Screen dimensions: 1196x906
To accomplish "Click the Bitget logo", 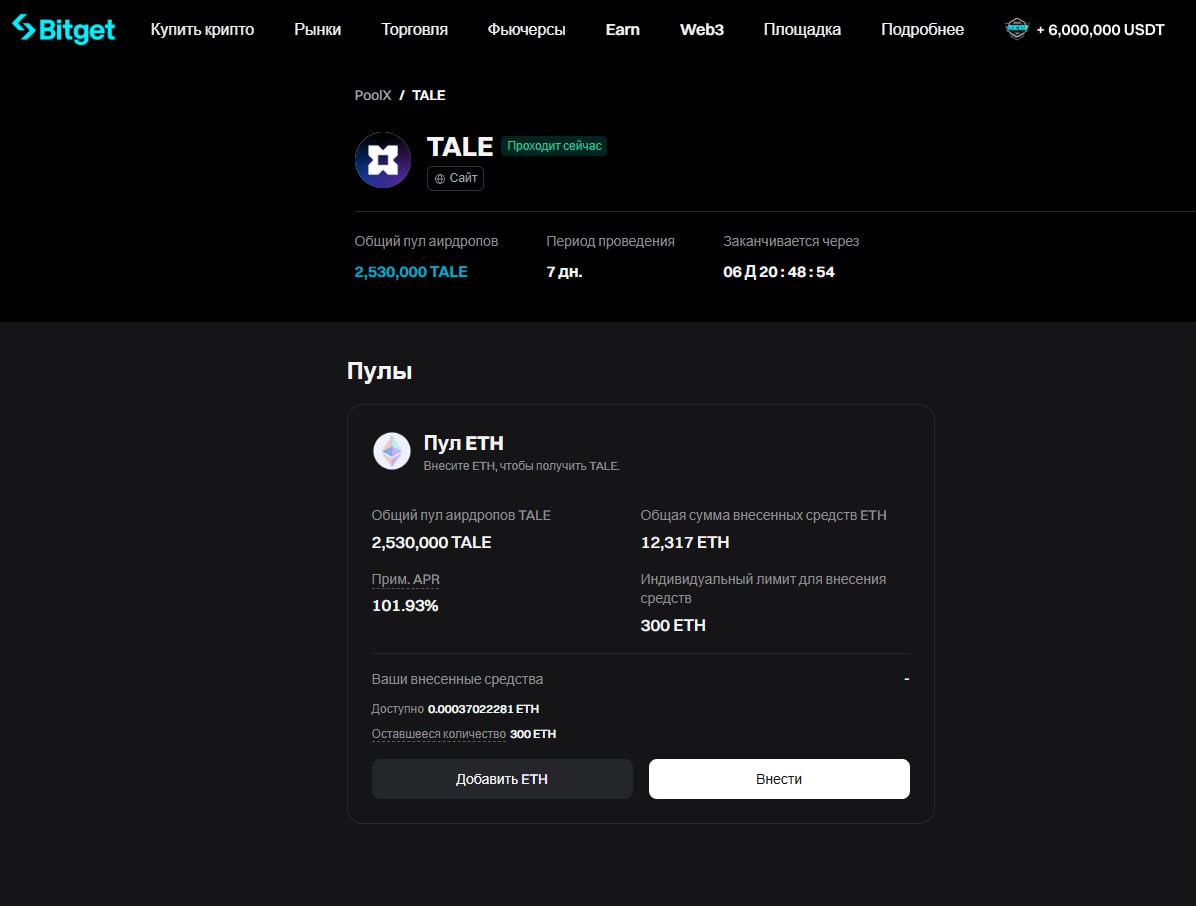I will 63,29.
